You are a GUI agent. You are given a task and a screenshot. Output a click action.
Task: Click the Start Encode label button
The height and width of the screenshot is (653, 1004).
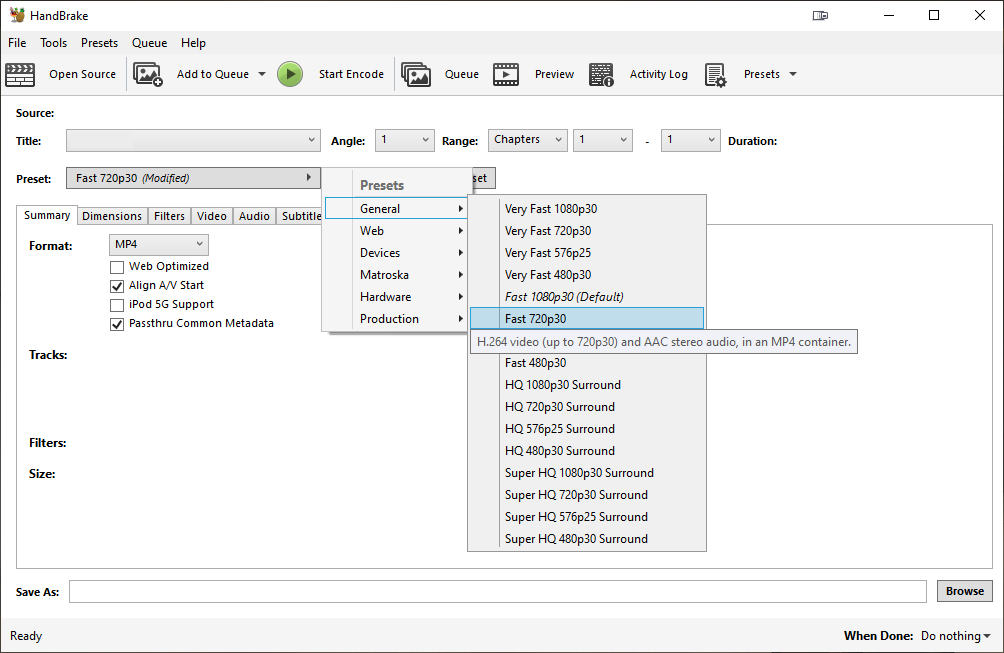(352, 74)
